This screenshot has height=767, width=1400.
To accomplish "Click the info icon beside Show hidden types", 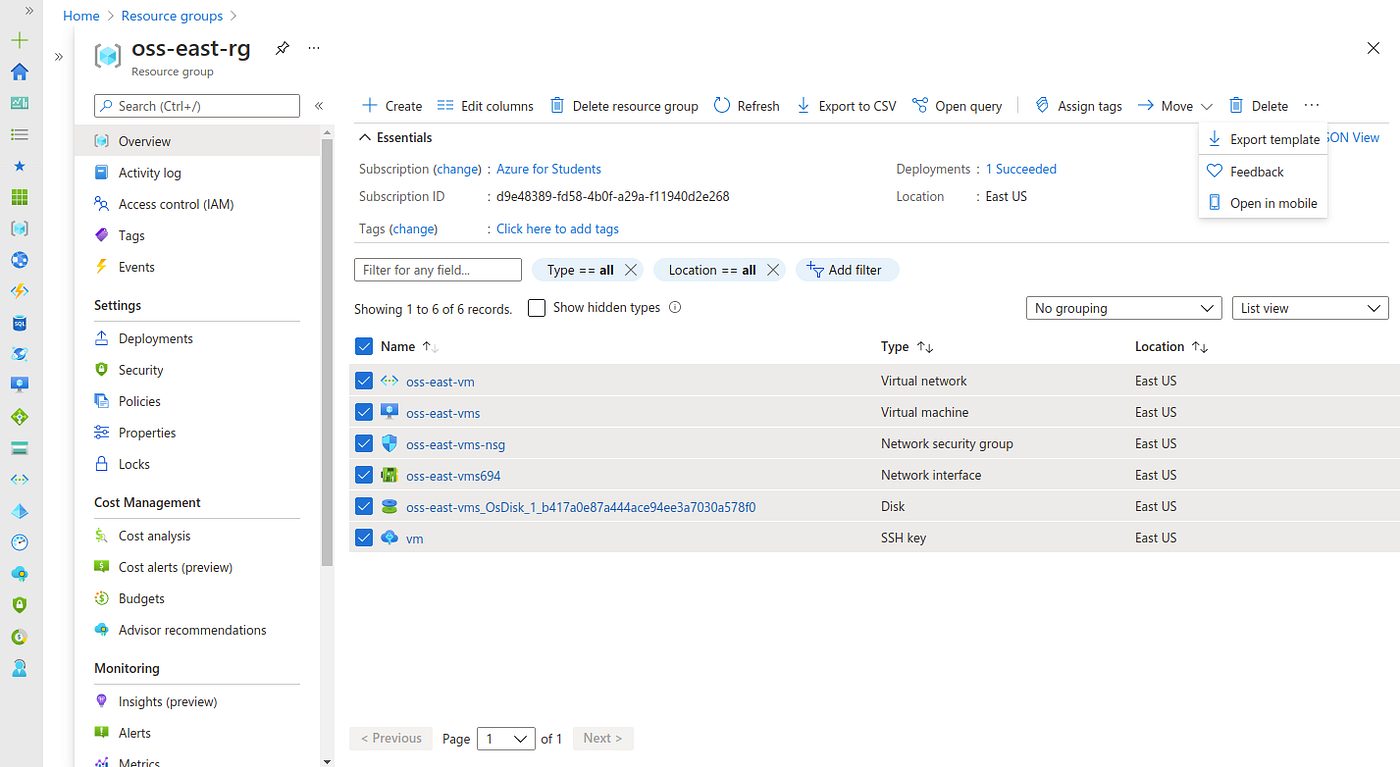I will click(x=675, y=308).
